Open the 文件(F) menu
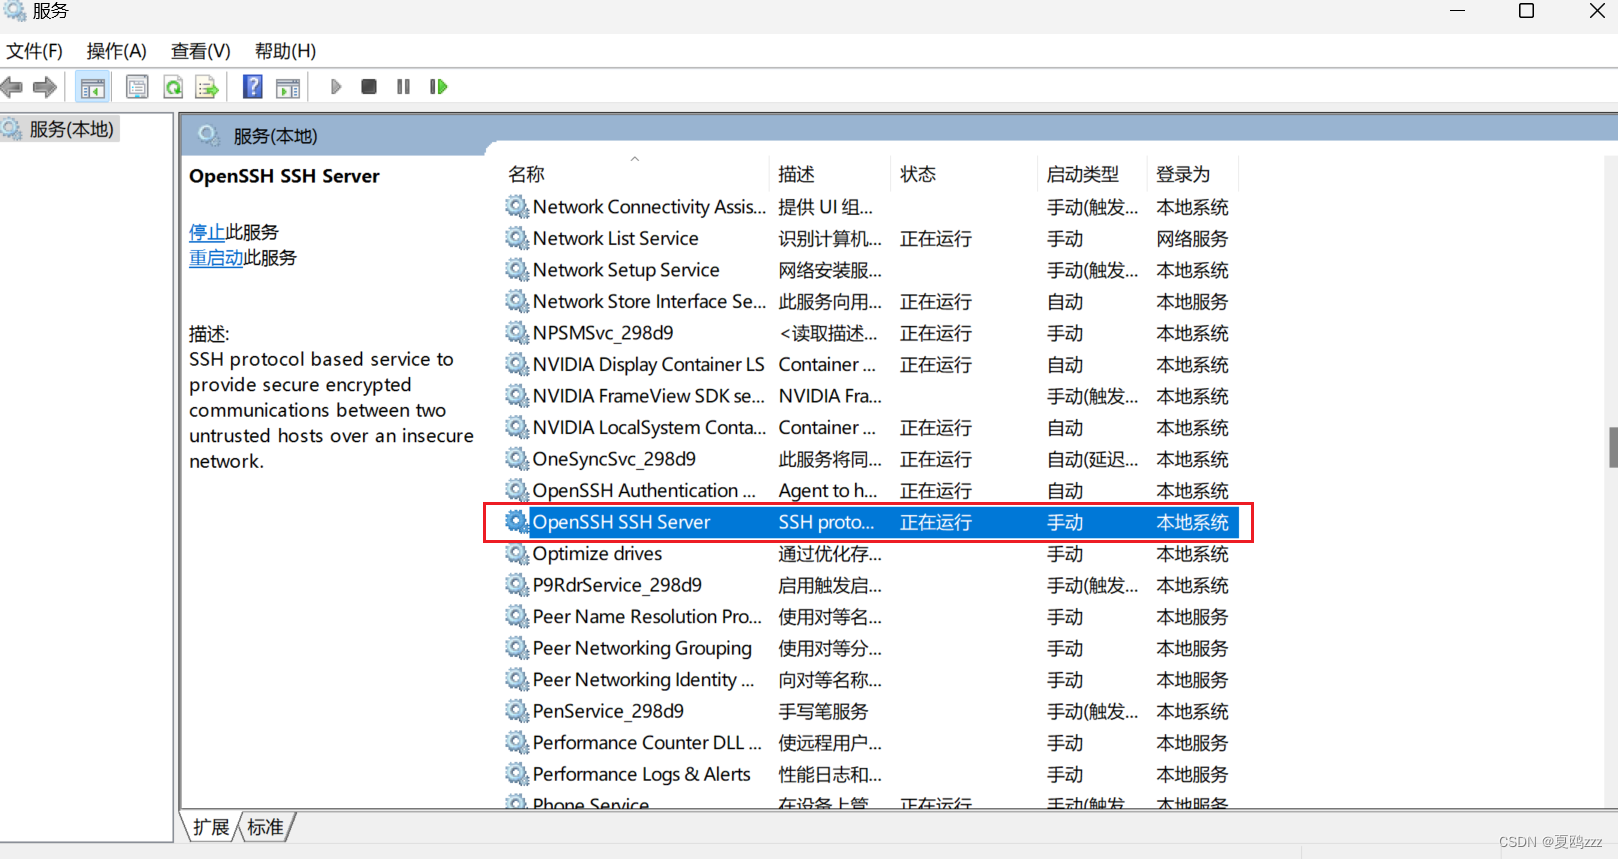Image resolution: width=1618 pixels, height=859 pixels. (35, 51)
